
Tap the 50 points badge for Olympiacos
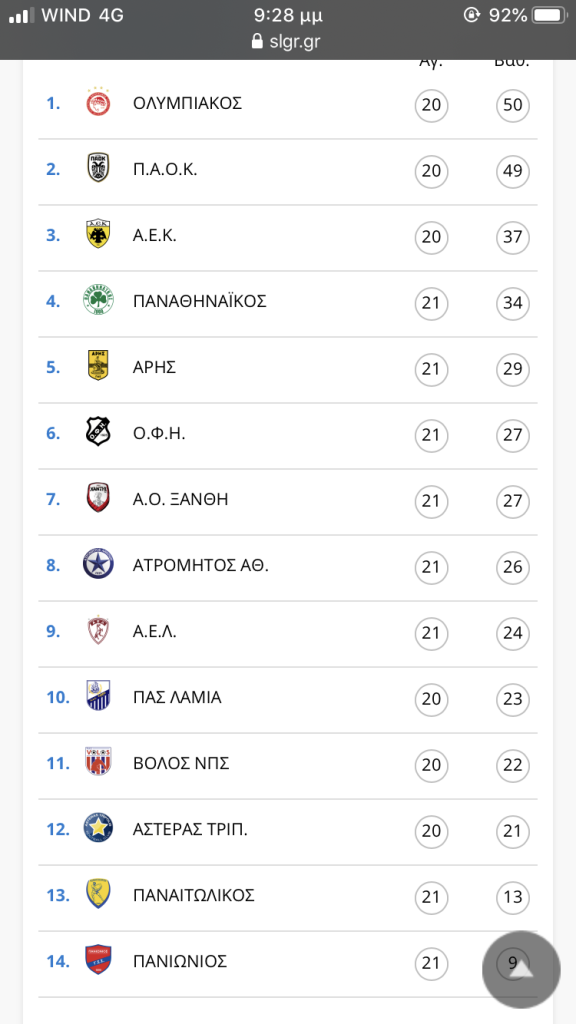(513, 104)
